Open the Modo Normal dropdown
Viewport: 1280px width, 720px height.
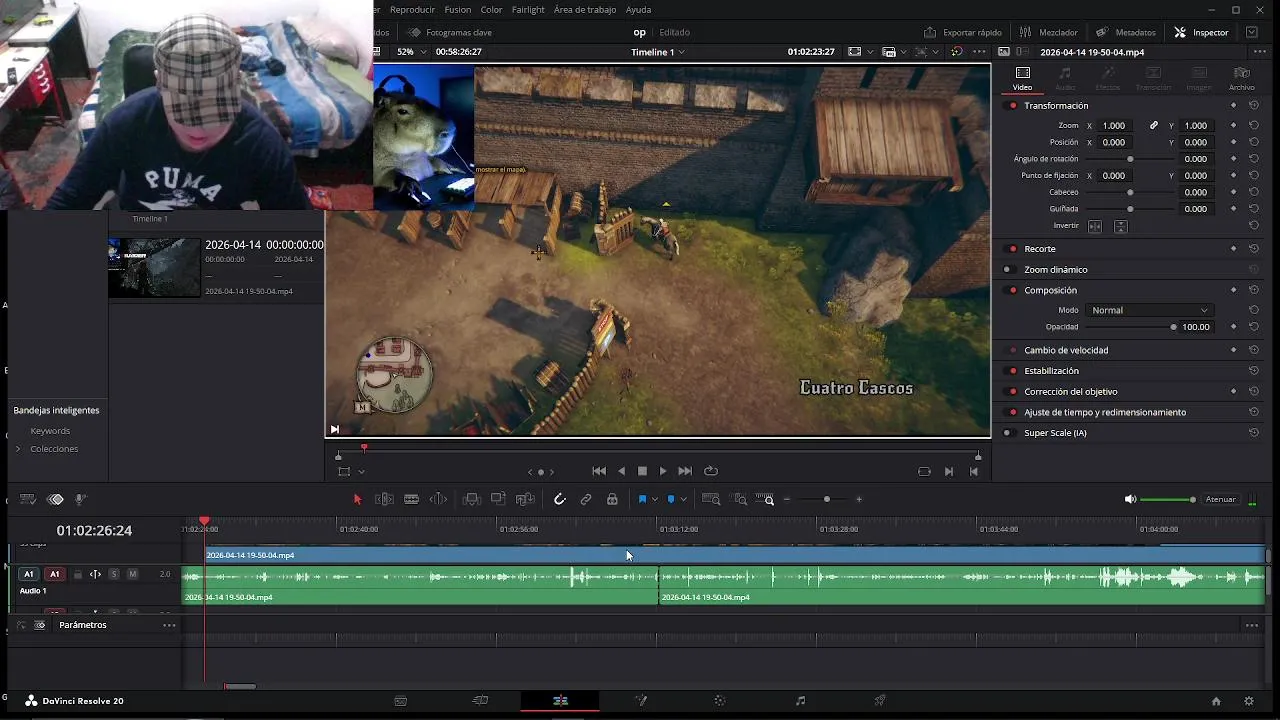[x=1149, y=310]
